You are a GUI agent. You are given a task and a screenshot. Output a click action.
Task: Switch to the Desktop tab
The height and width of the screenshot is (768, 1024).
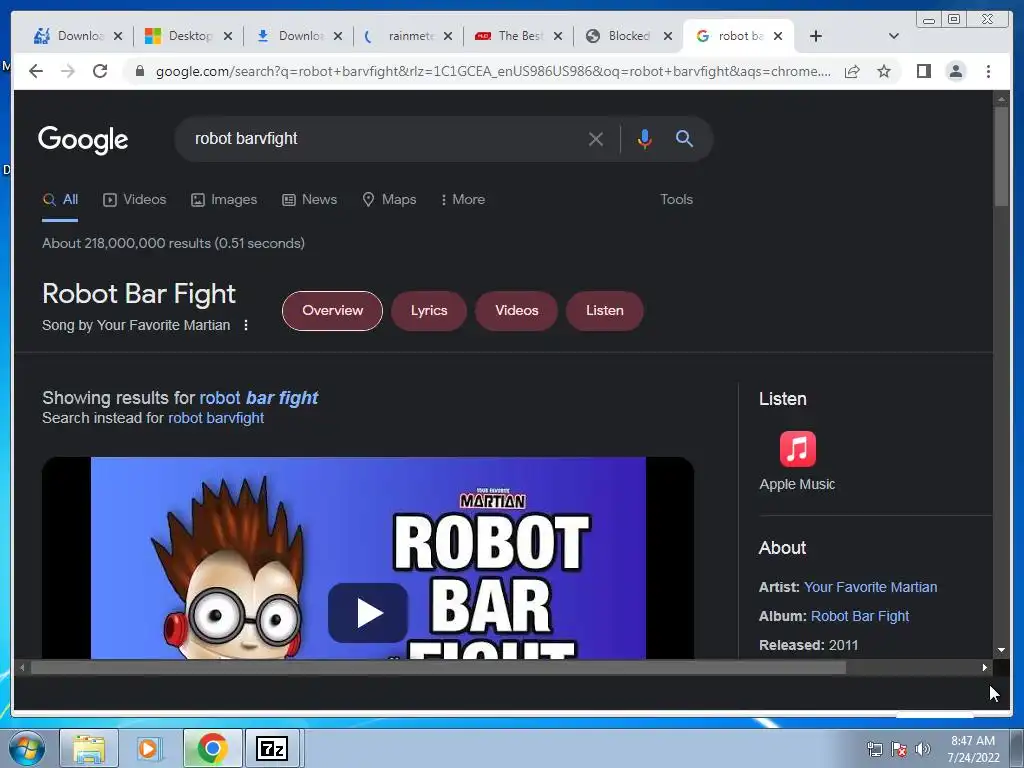[188, 36]
